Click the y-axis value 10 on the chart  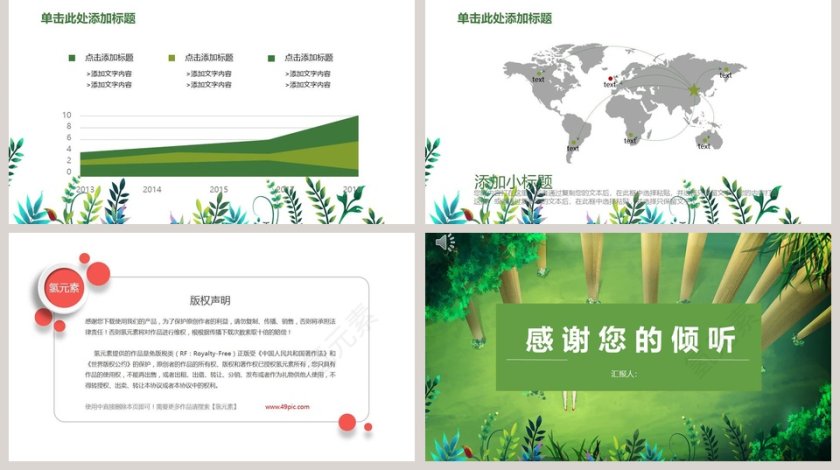pyautogui.click(x=66, y=115)
